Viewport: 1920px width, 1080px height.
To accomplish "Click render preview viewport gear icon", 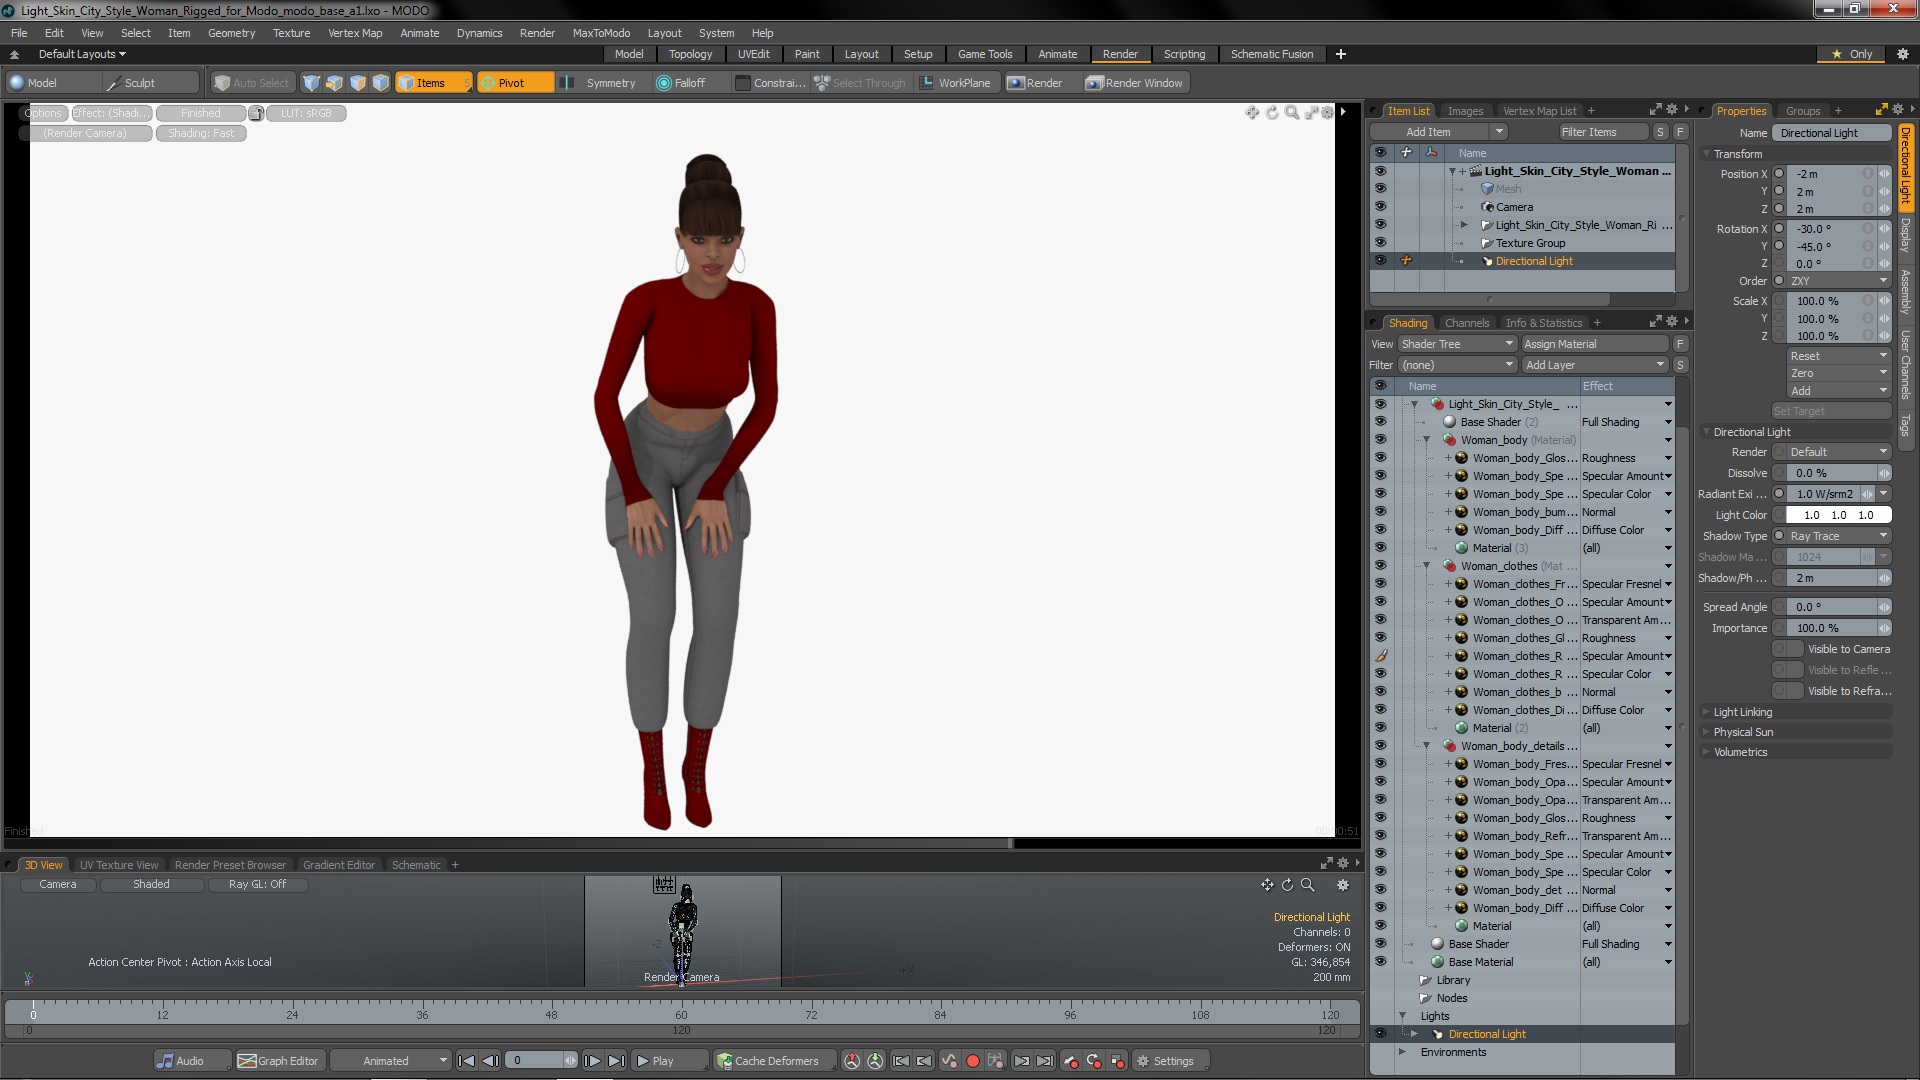I will point(1328,113).
